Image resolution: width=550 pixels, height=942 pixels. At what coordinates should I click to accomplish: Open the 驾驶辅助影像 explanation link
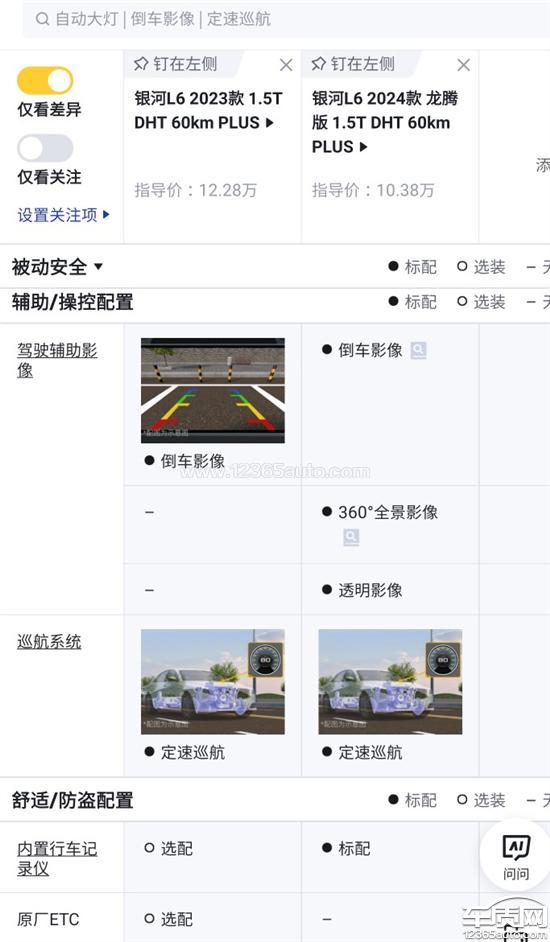[x=57, y=360]
